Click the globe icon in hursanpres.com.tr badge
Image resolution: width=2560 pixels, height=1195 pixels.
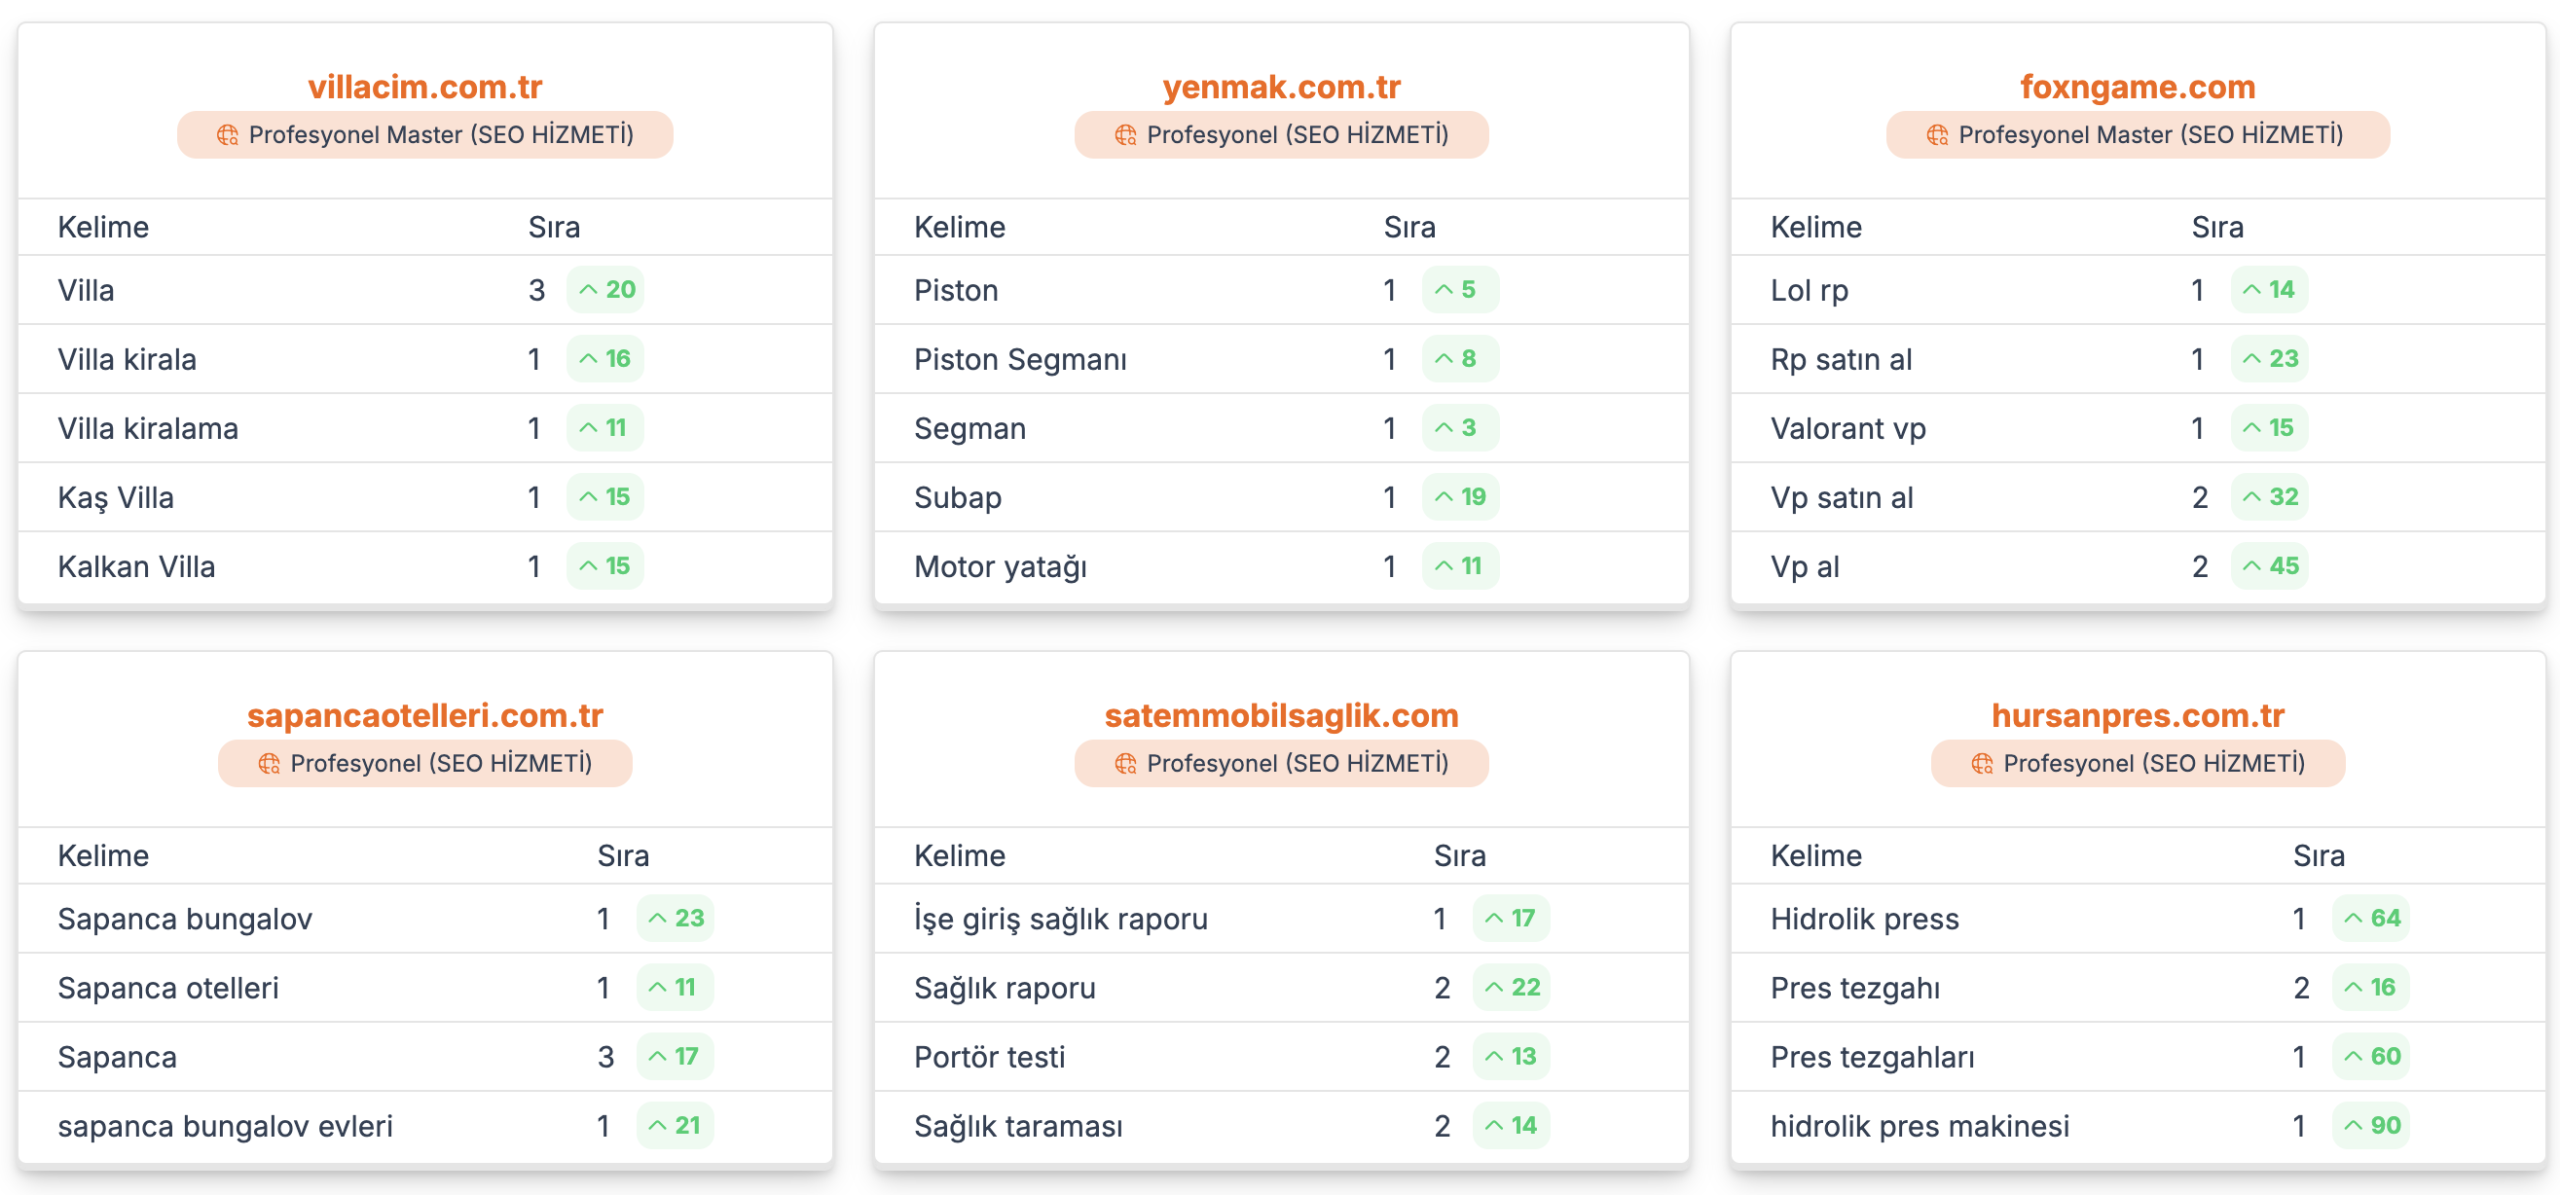click(1981, 764)
